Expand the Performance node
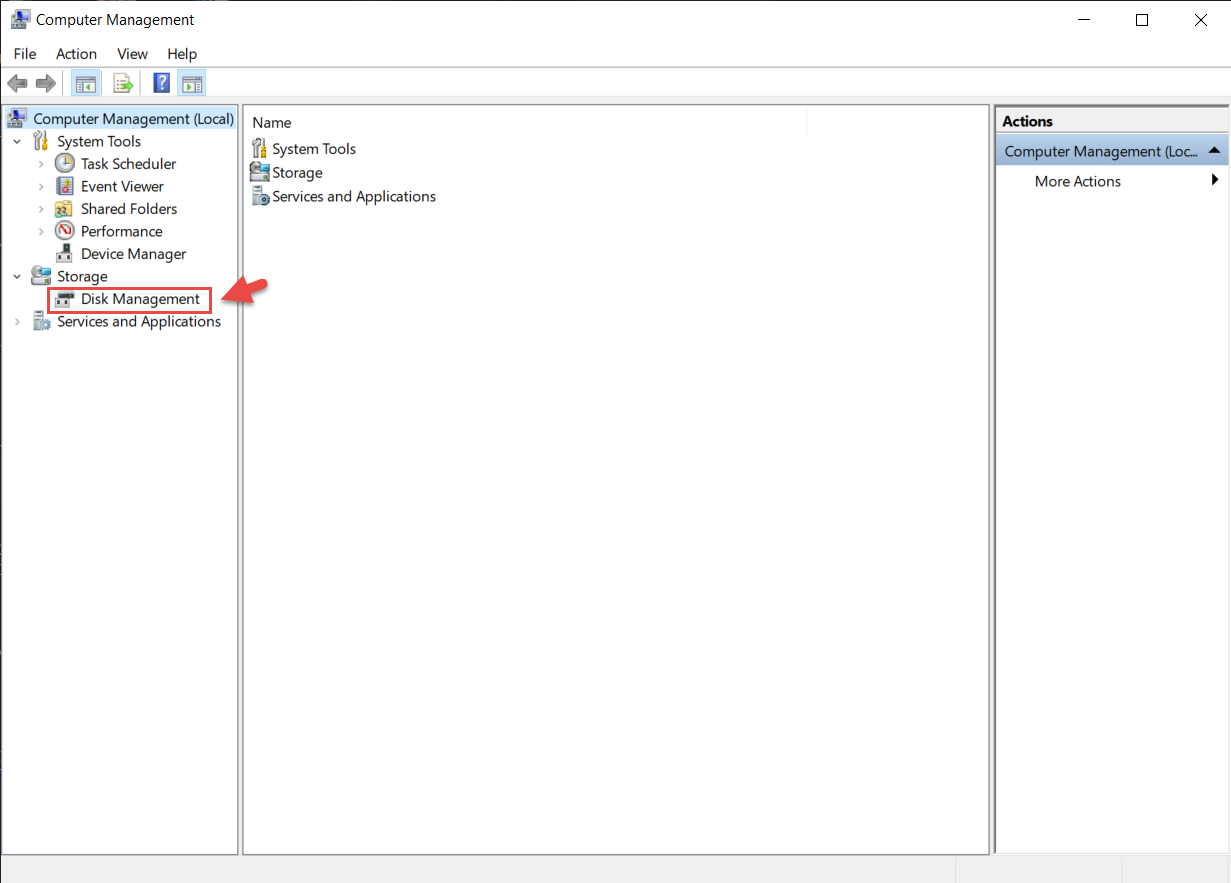 (41, 231)
